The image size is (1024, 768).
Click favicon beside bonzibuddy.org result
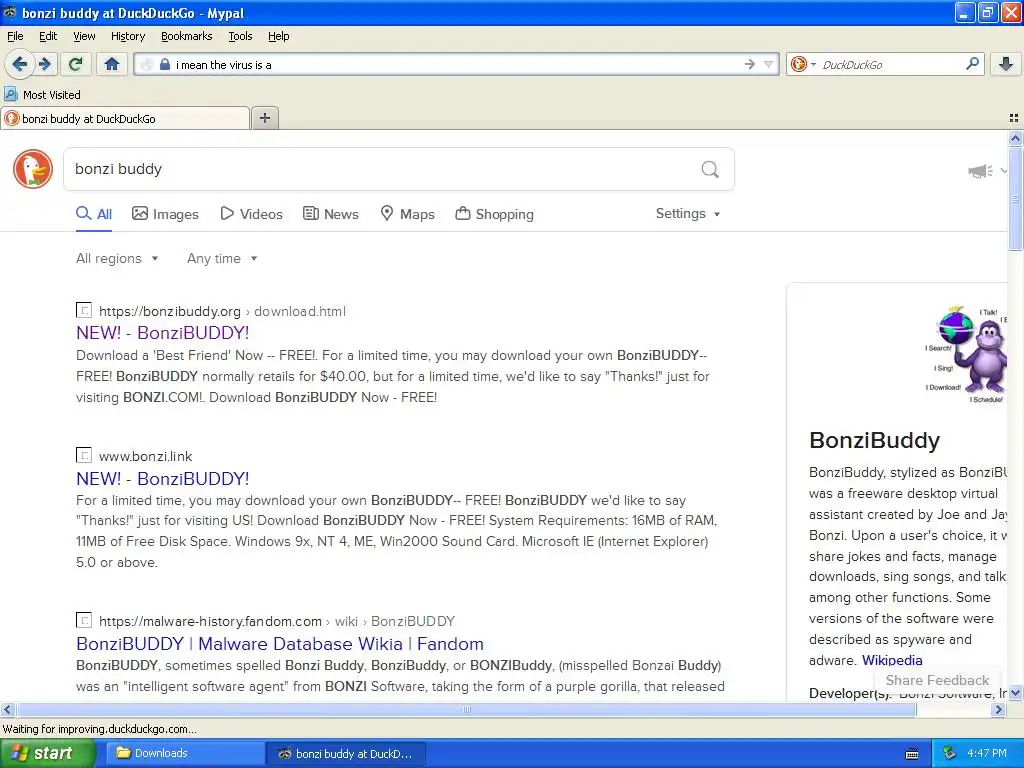(x=84, y=310)
